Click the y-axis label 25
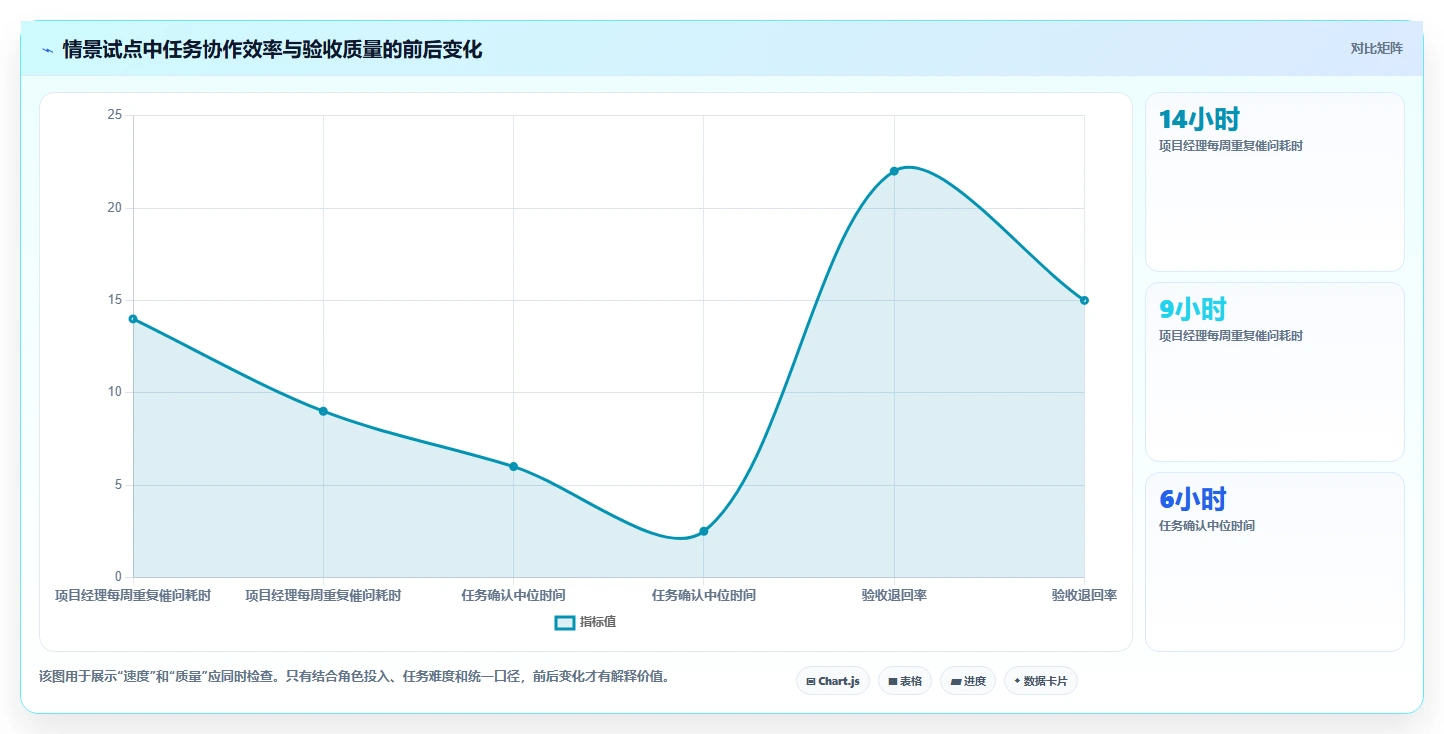This screenshot has height=734, width=1444. click(115, 115)
